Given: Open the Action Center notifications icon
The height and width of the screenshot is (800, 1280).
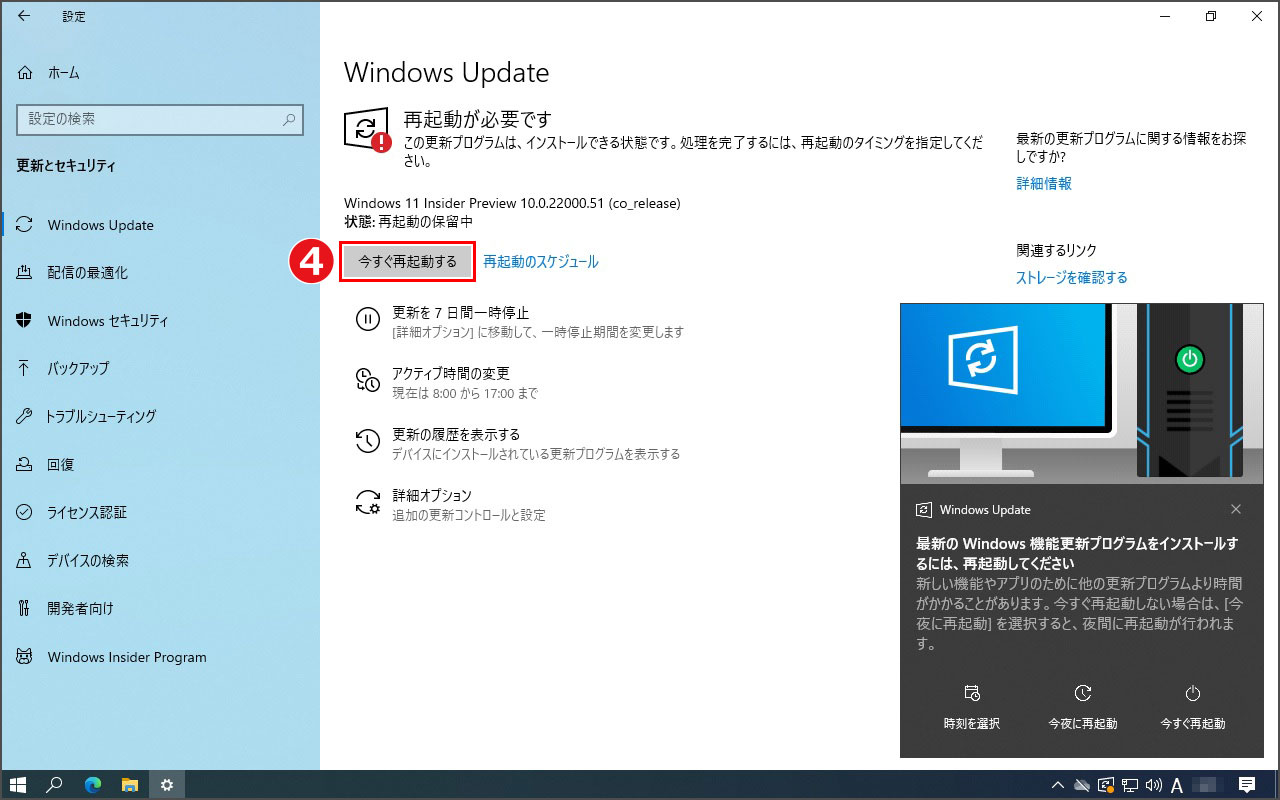Looking at the screenshot, I should point(1247,785).
